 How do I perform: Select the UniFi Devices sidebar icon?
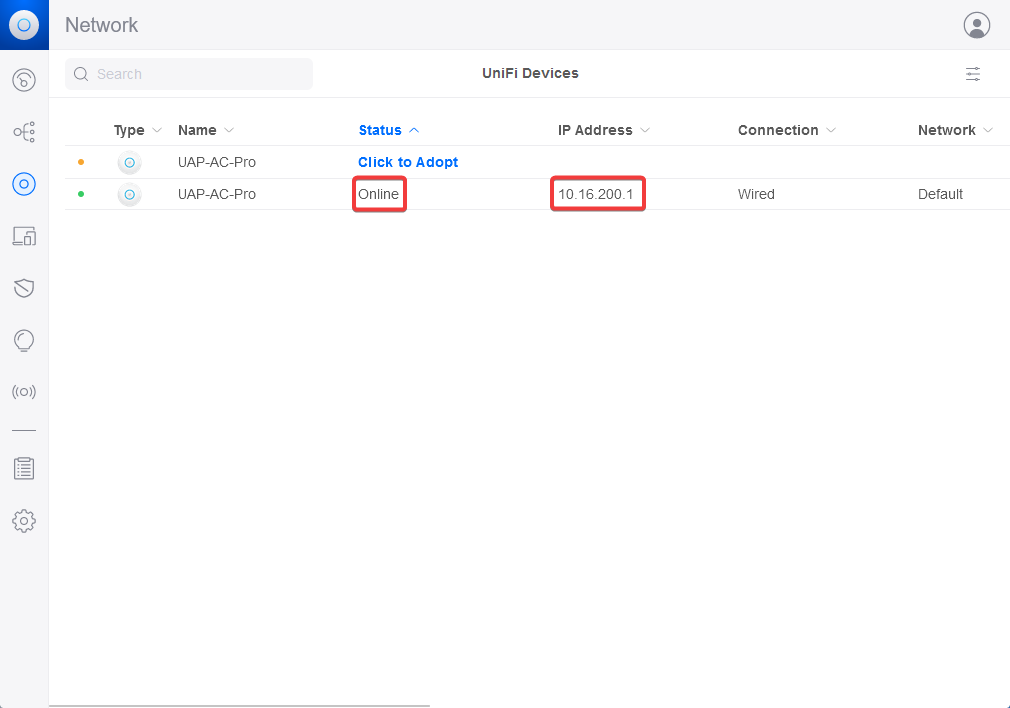point(24,184)
